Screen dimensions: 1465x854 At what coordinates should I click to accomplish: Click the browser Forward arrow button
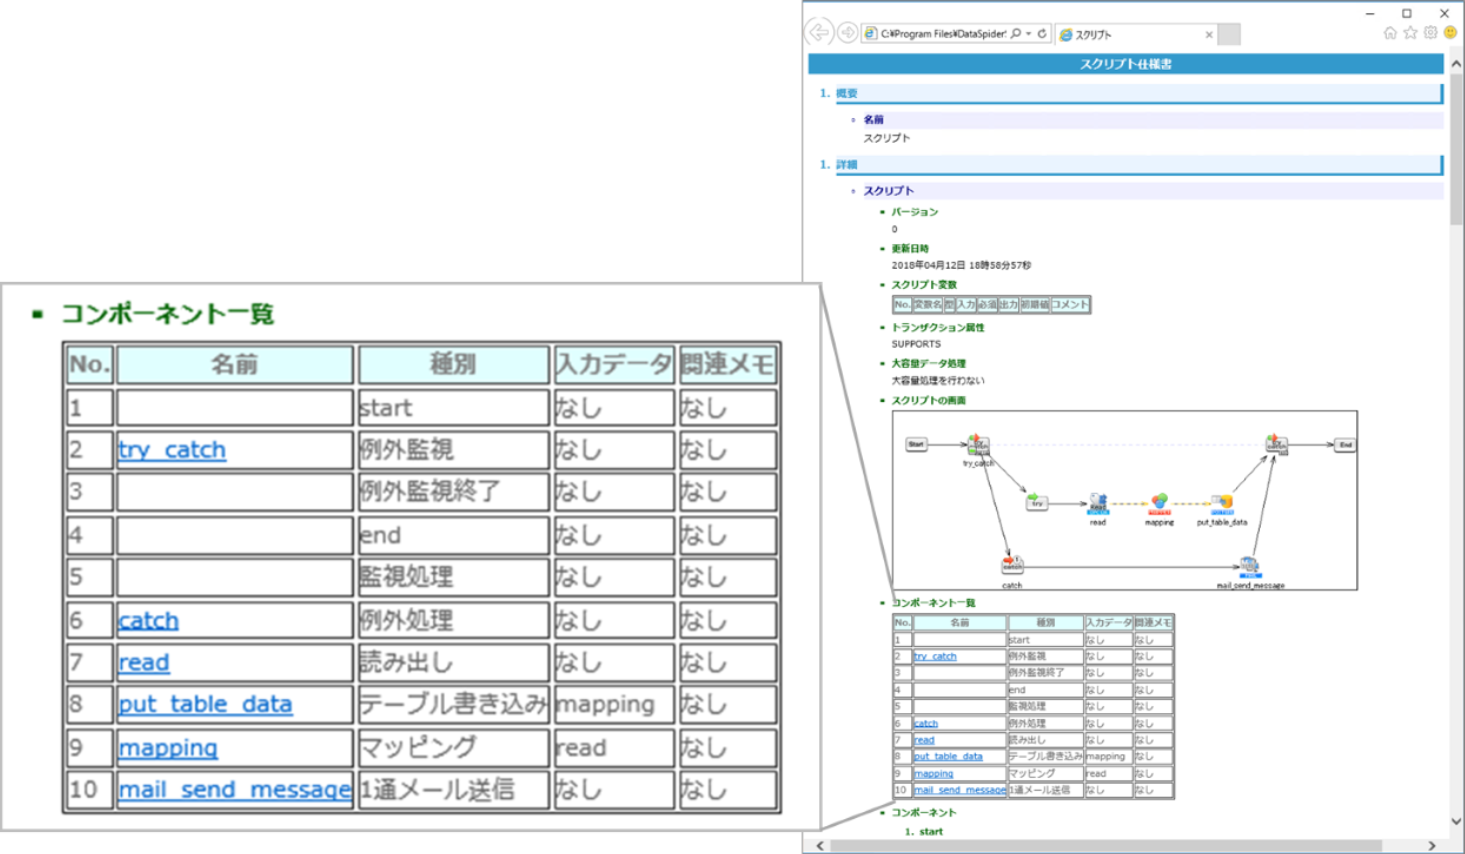point(847,33)
